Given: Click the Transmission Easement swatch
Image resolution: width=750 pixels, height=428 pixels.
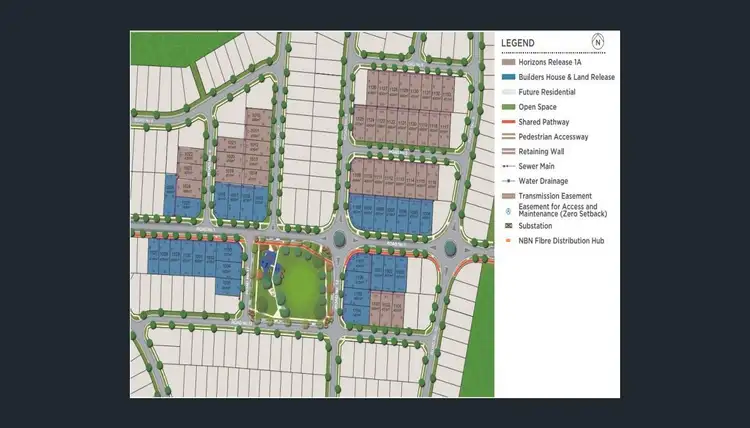Looking at the screenshot, I should [x=509, y=195].
